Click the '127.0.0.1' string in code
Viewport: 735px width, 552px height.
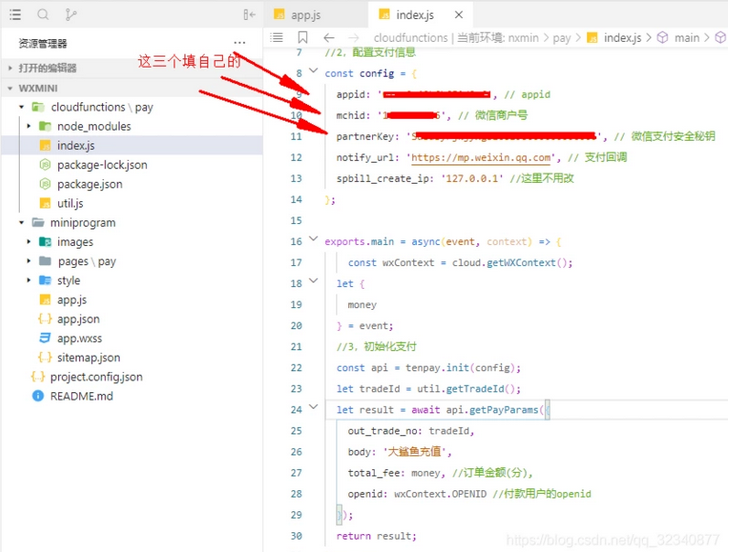point(472,179)
